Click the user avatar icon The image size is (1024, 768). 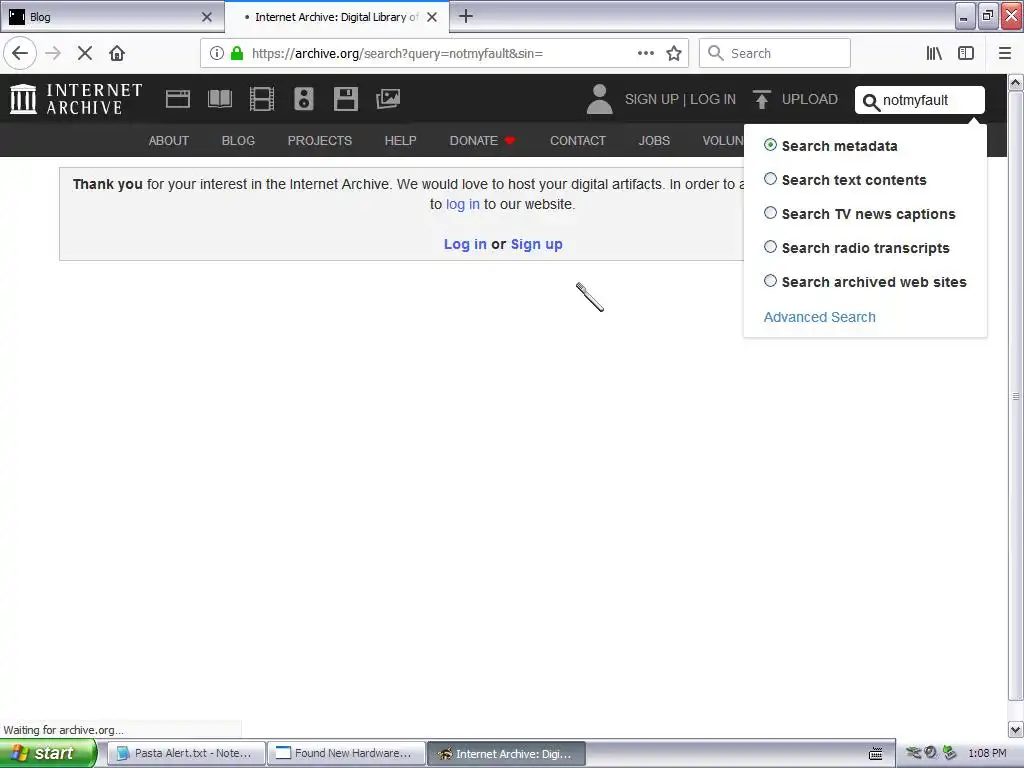tap(600, 99)
